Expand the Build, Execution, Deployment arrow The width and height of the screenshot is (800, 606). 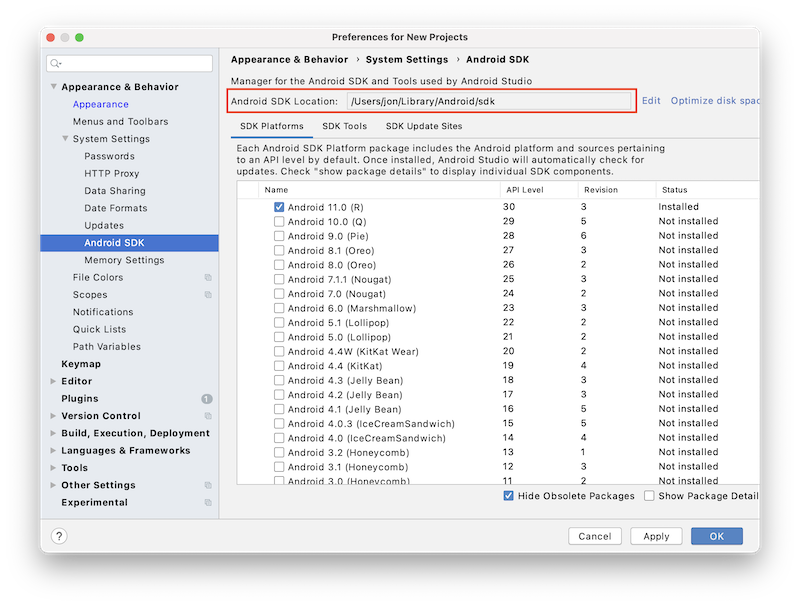coord(53,433)
